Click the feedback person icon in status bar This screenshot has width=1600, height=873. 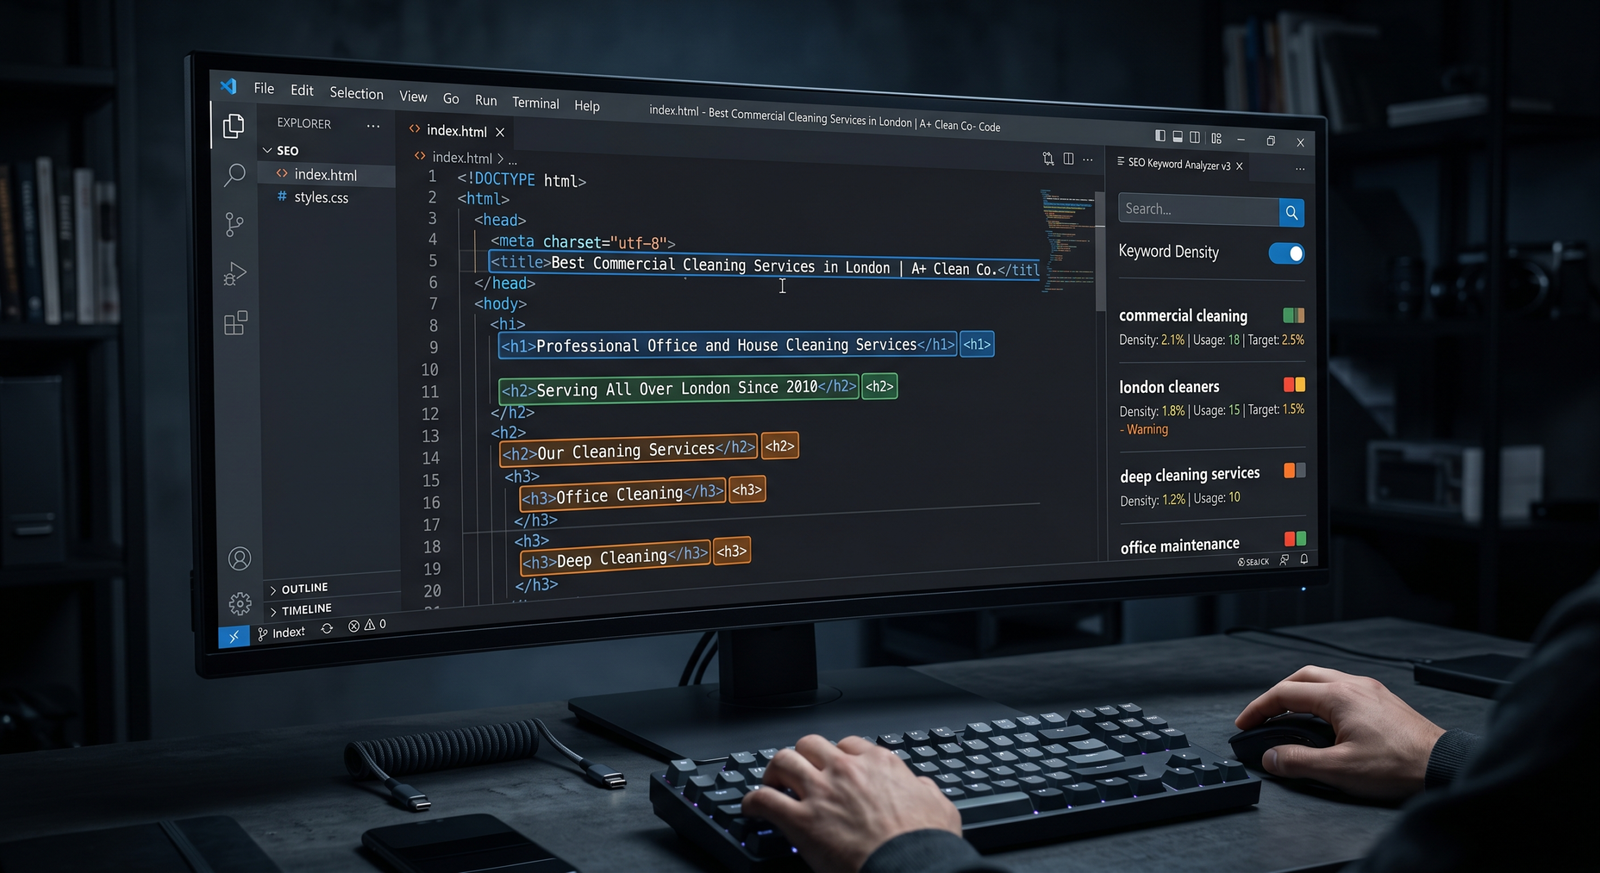coord(1285,560)
